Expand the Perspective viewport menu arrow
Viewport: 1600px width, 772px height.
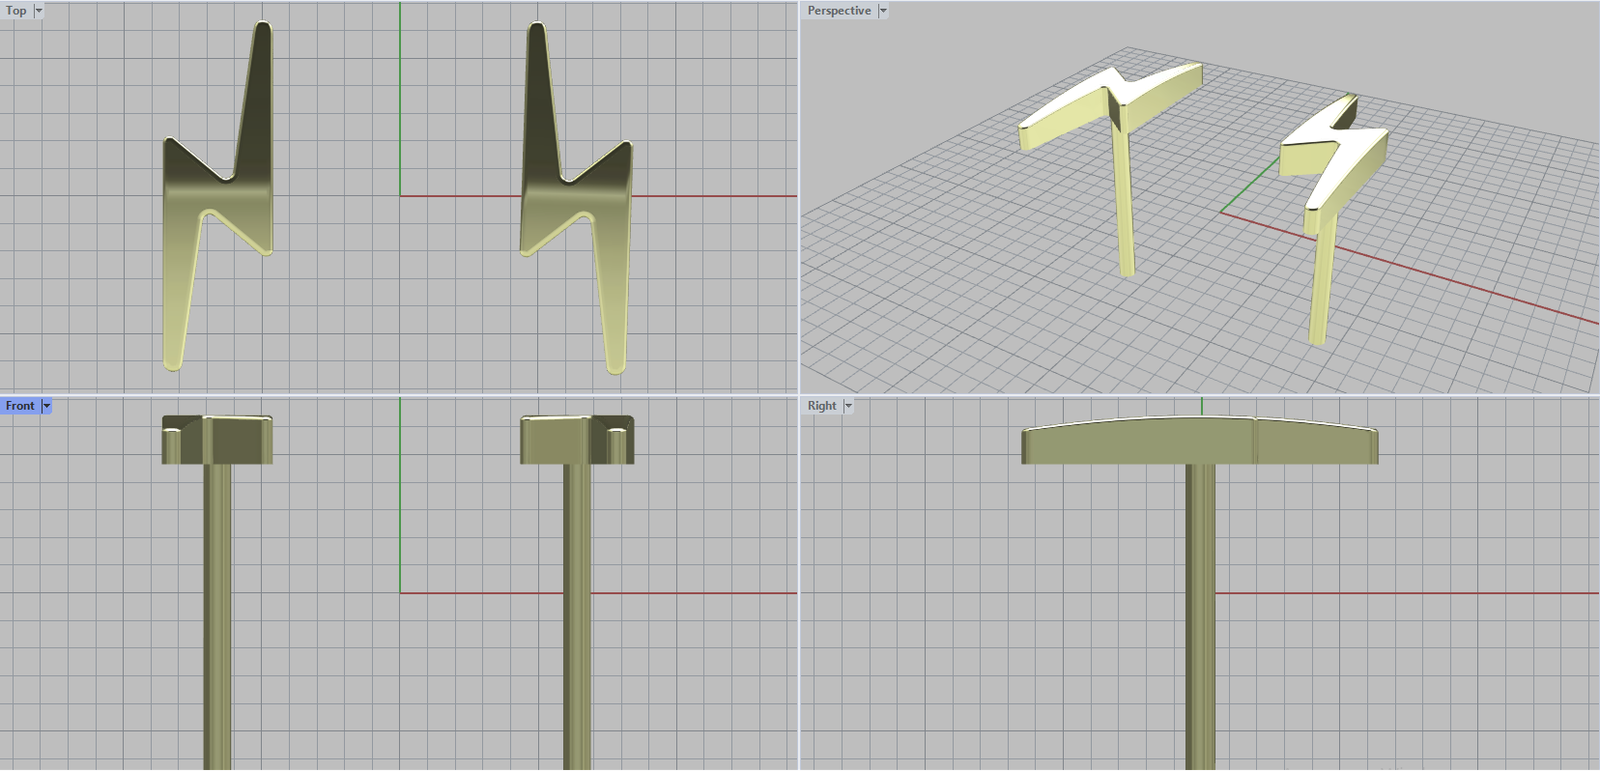(x=883, y=11)
